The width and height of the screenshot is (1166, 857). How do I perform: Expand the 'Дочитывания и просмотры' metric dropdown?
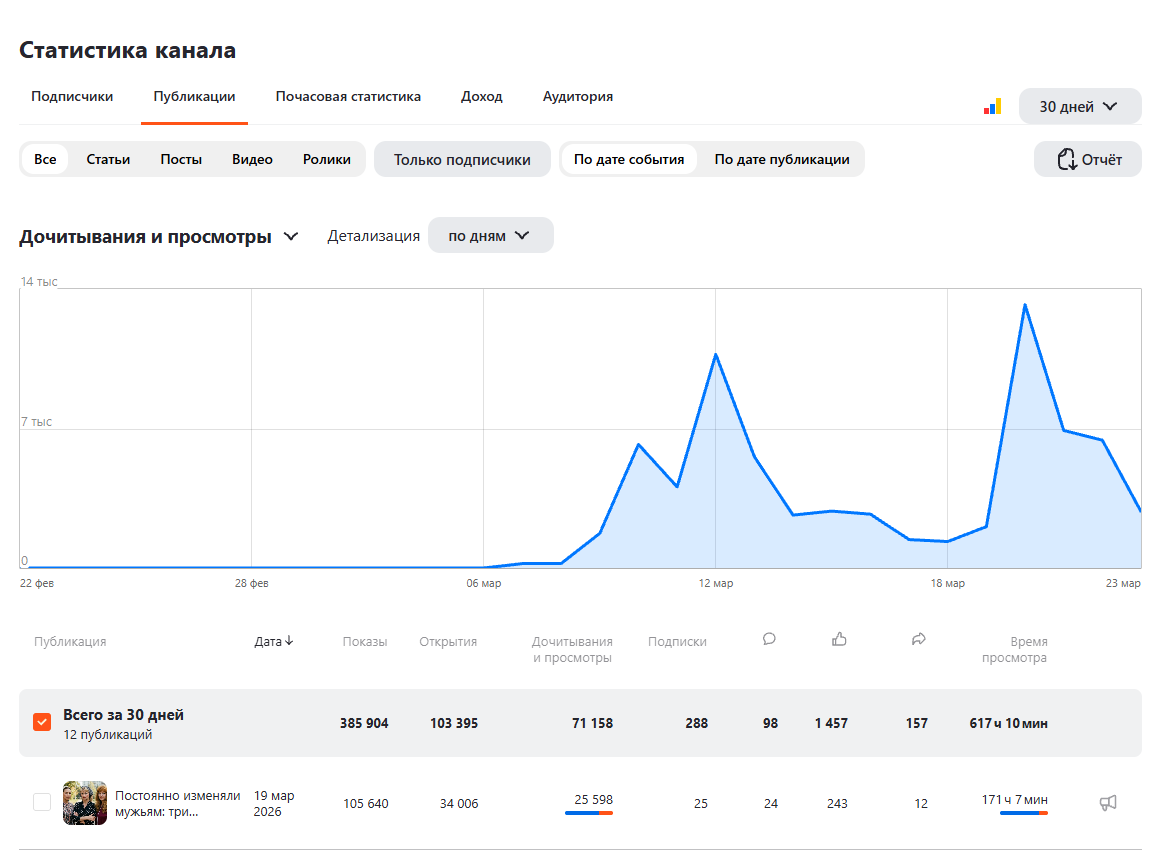pos(291,237)
